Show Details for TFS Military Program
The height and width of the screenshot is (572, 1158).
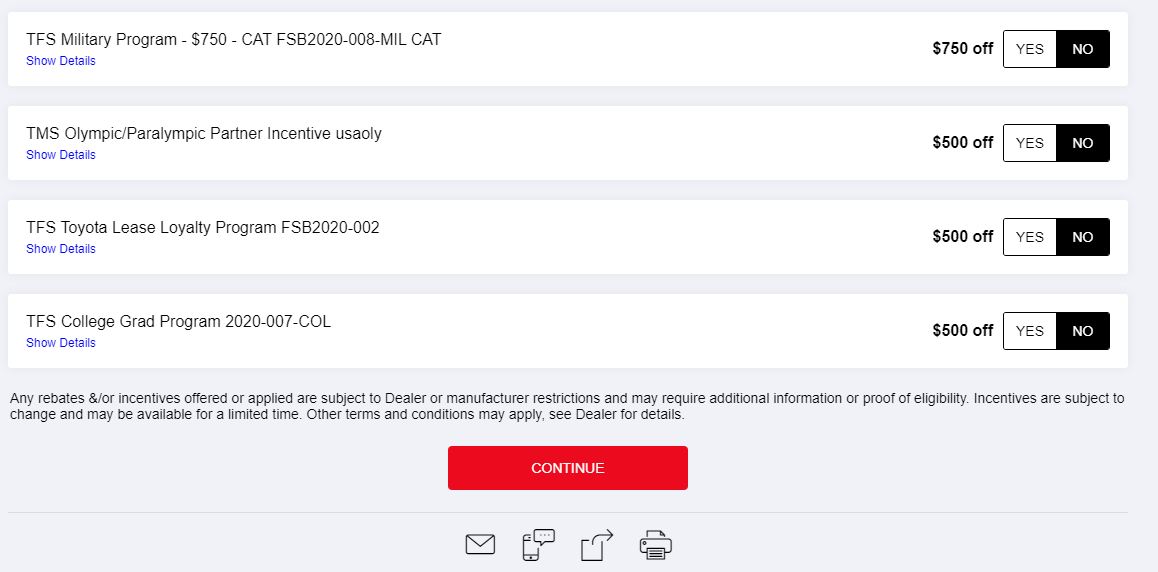click(x=61, y=61)
